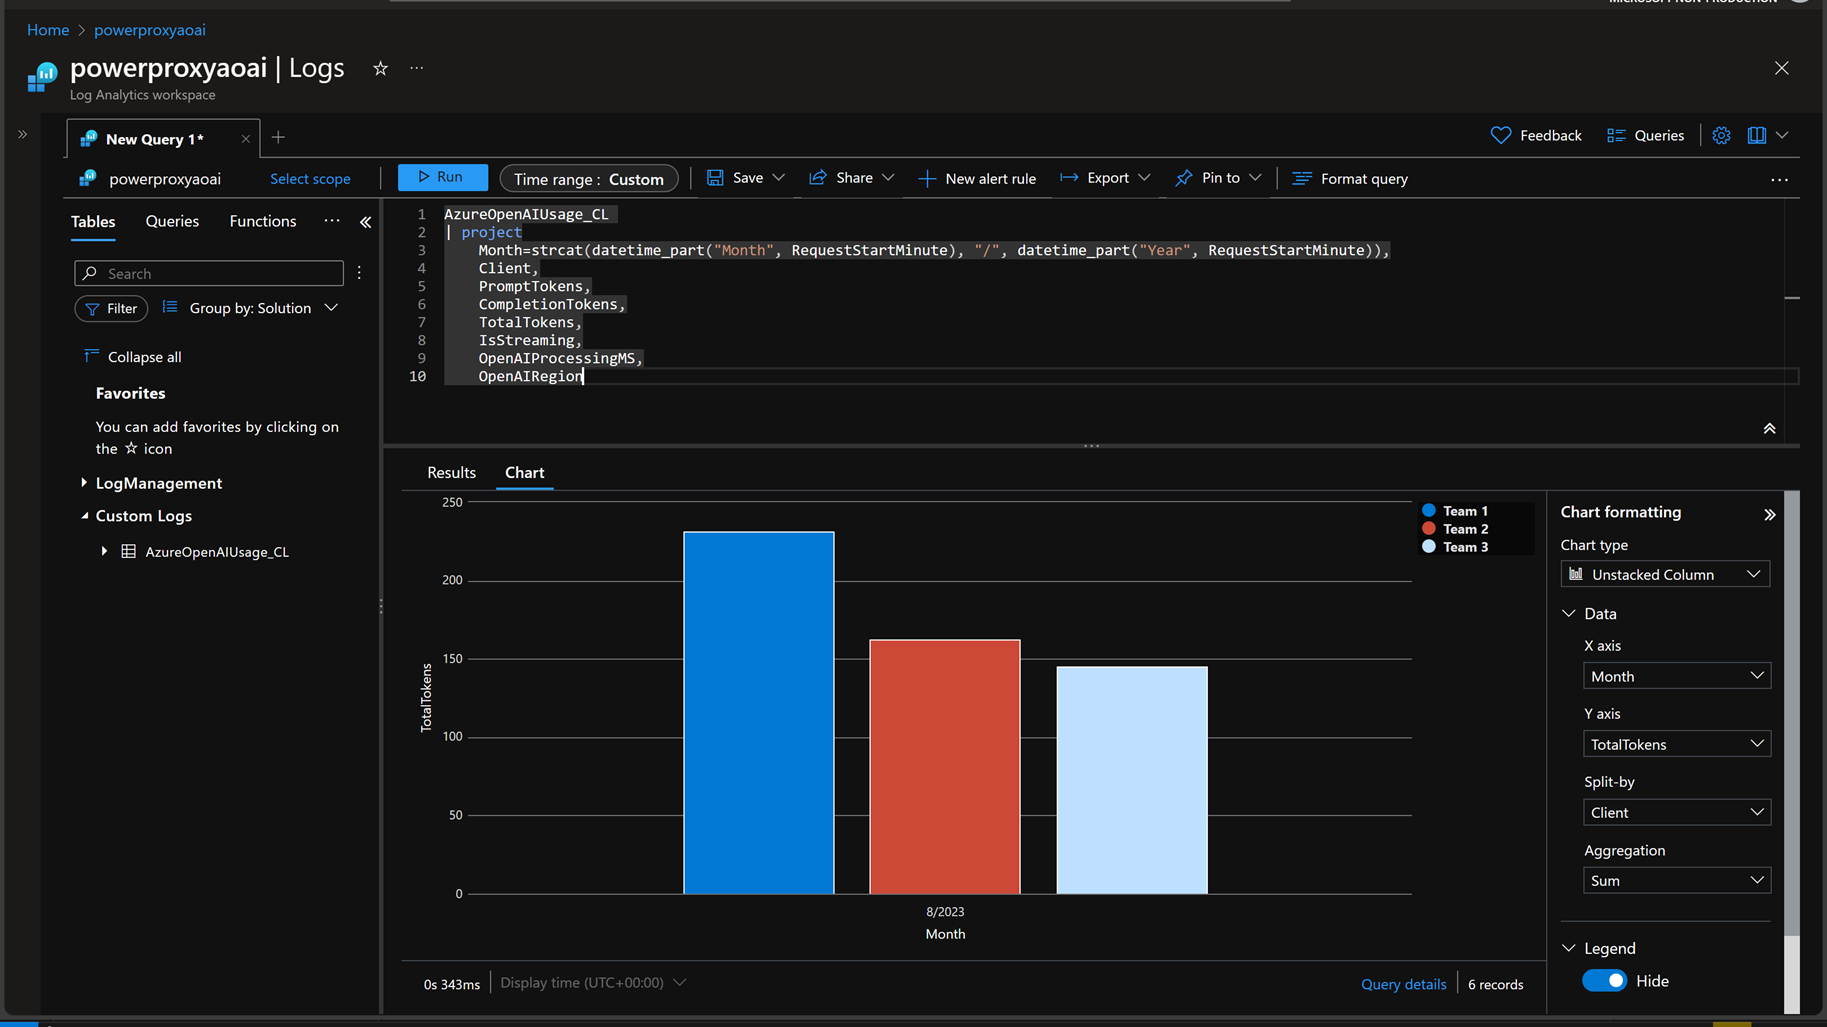Click the layout columns icon

(1756, 135)
